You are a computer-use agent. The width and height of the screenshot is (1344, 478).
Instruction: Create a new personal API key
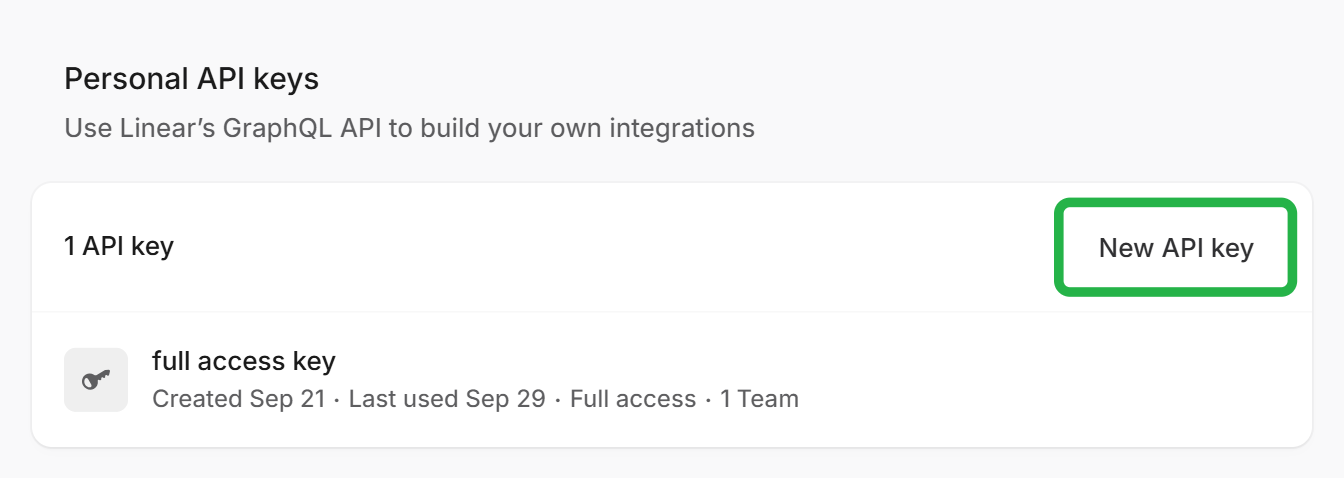[x=1175, y=248]
